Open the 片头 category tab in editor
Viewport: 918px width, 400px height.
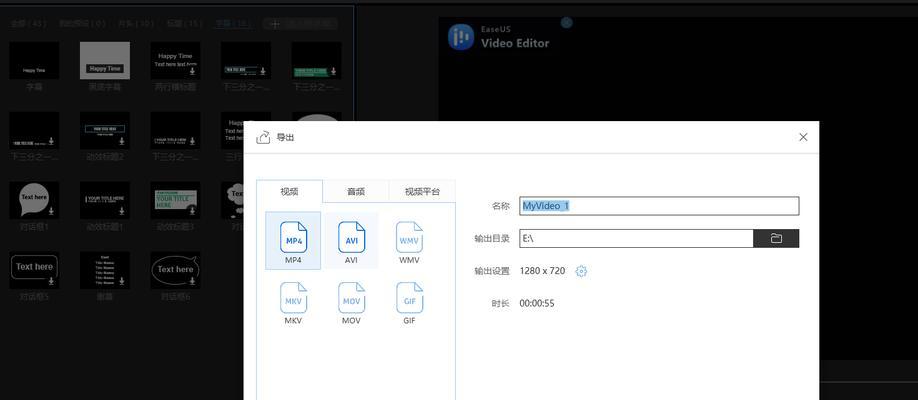tap(136, 24)
